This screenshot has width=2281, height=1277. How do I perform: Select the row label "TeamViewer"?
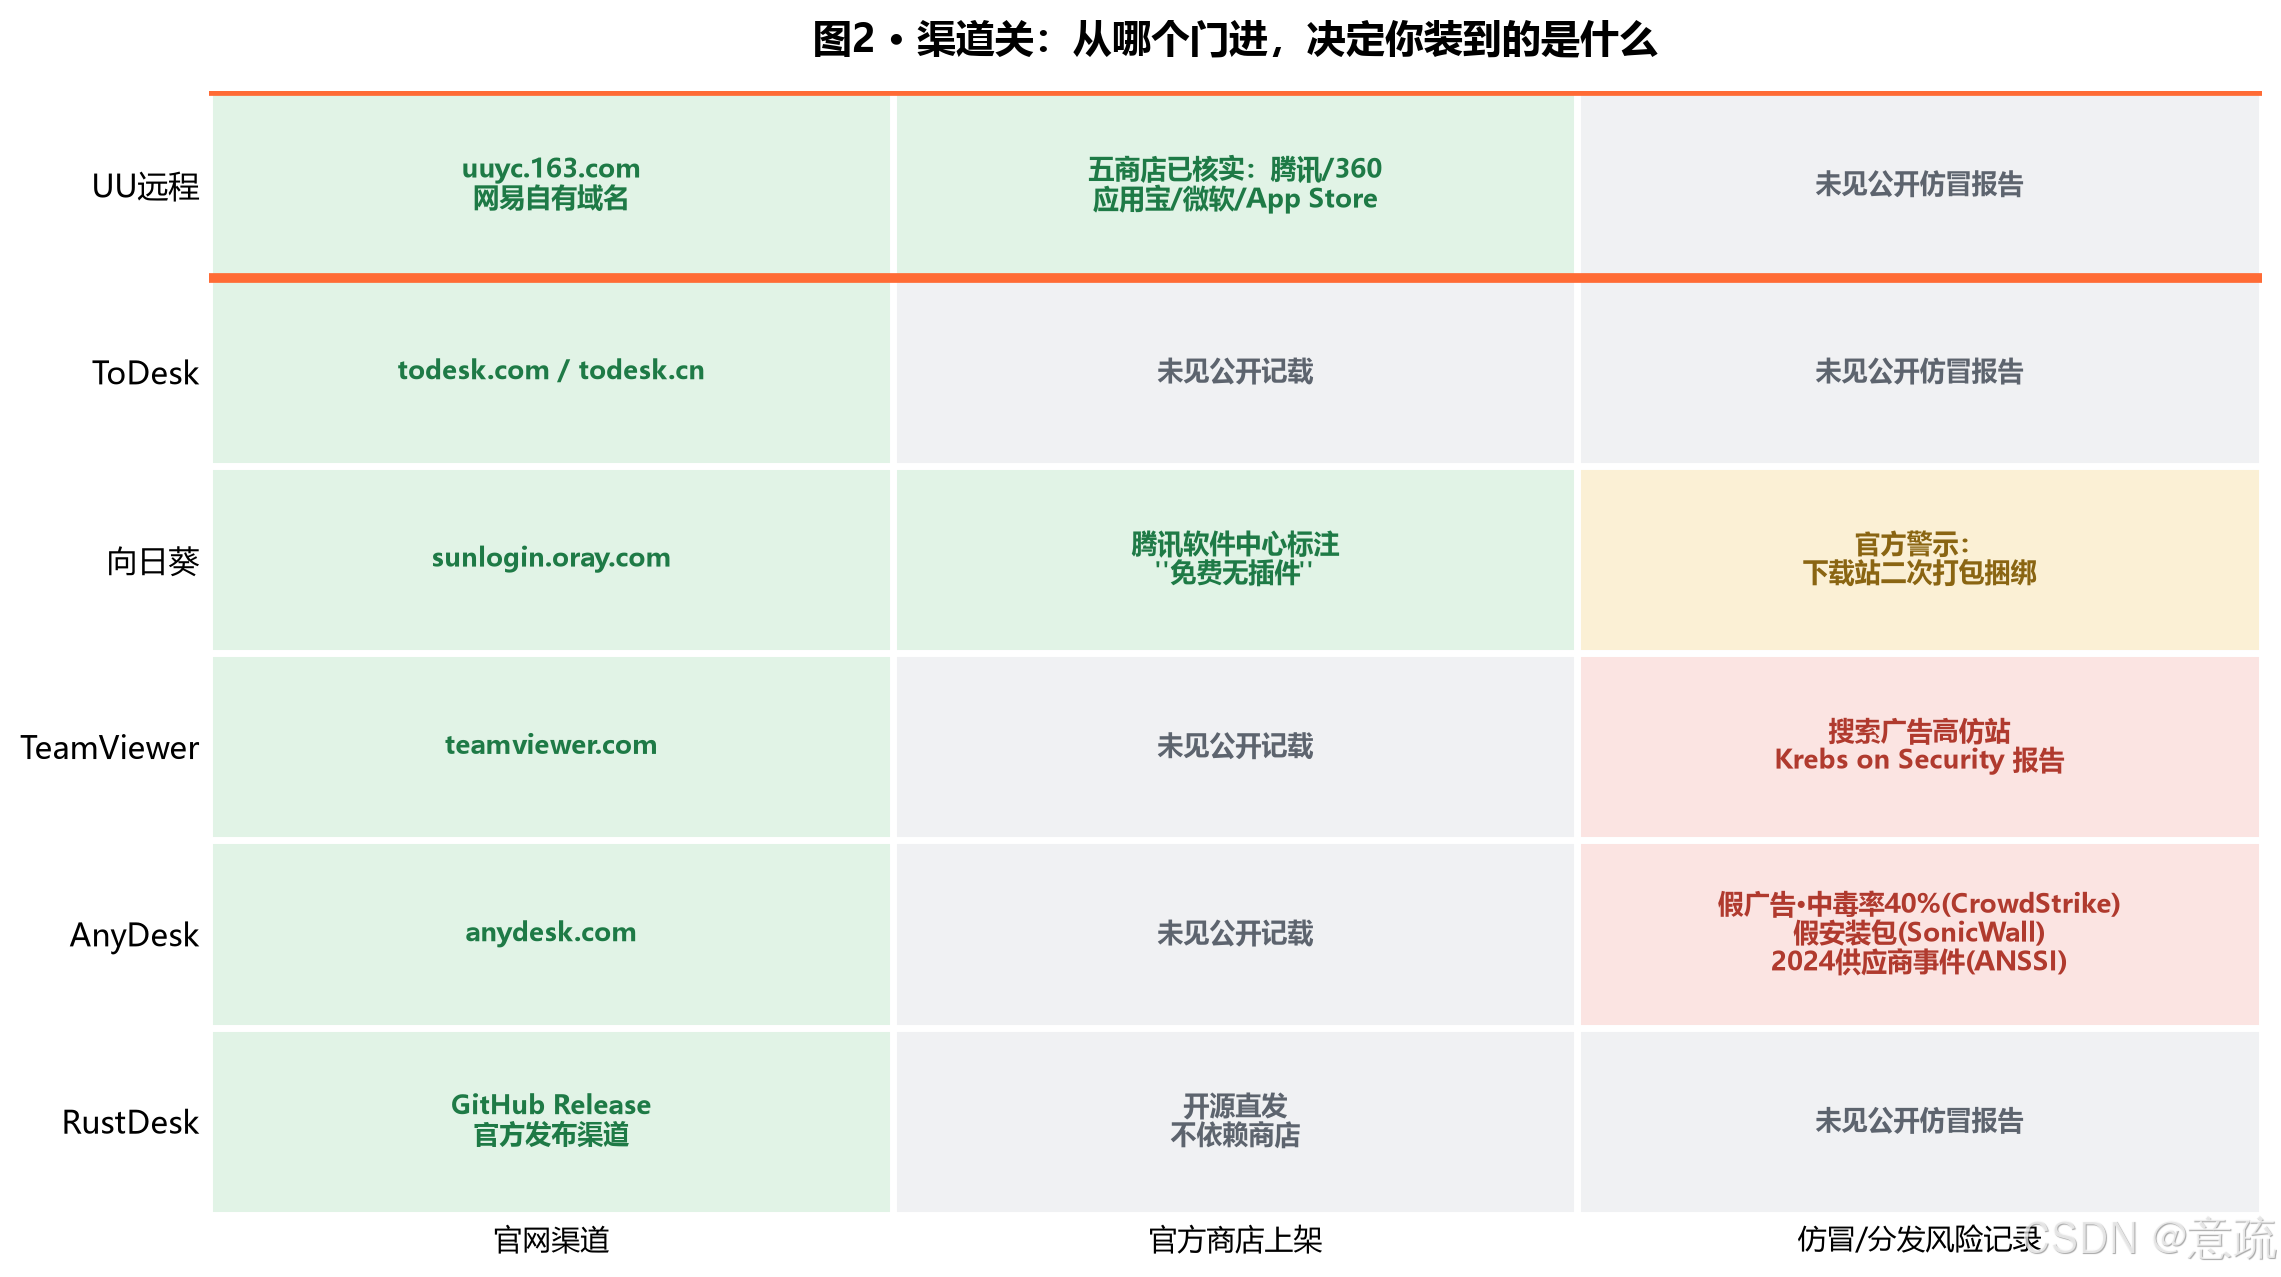tap(110, 748)
